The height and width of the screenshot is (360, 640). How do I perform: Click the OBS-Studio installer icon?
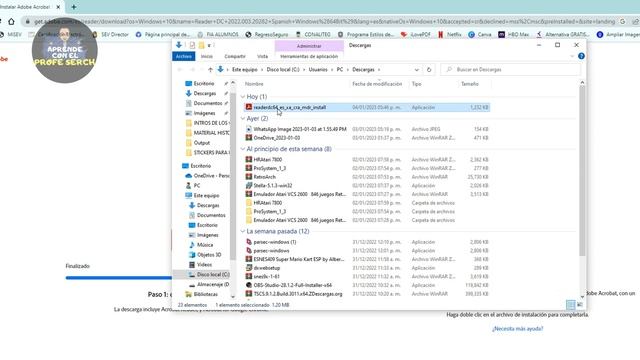(x=249, y=285)
